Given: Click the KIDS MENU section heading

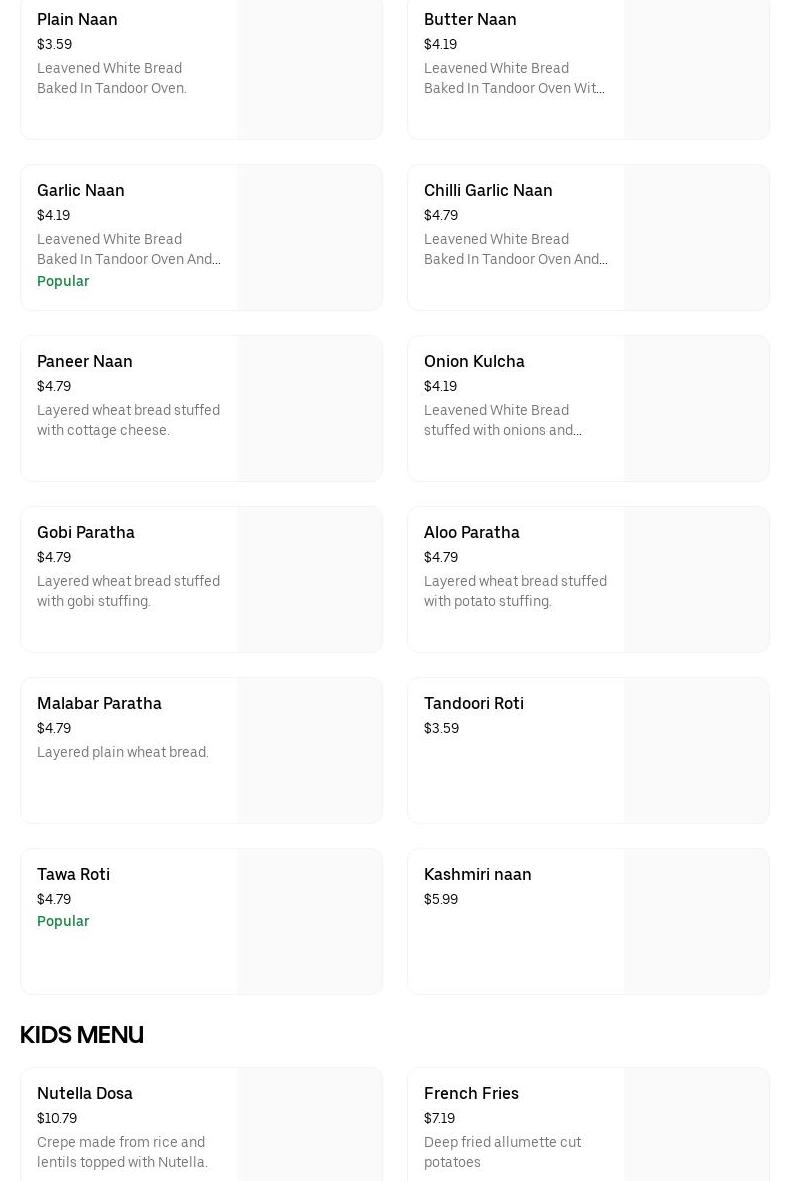Looking at the screenshot, I should [82, 1036].
